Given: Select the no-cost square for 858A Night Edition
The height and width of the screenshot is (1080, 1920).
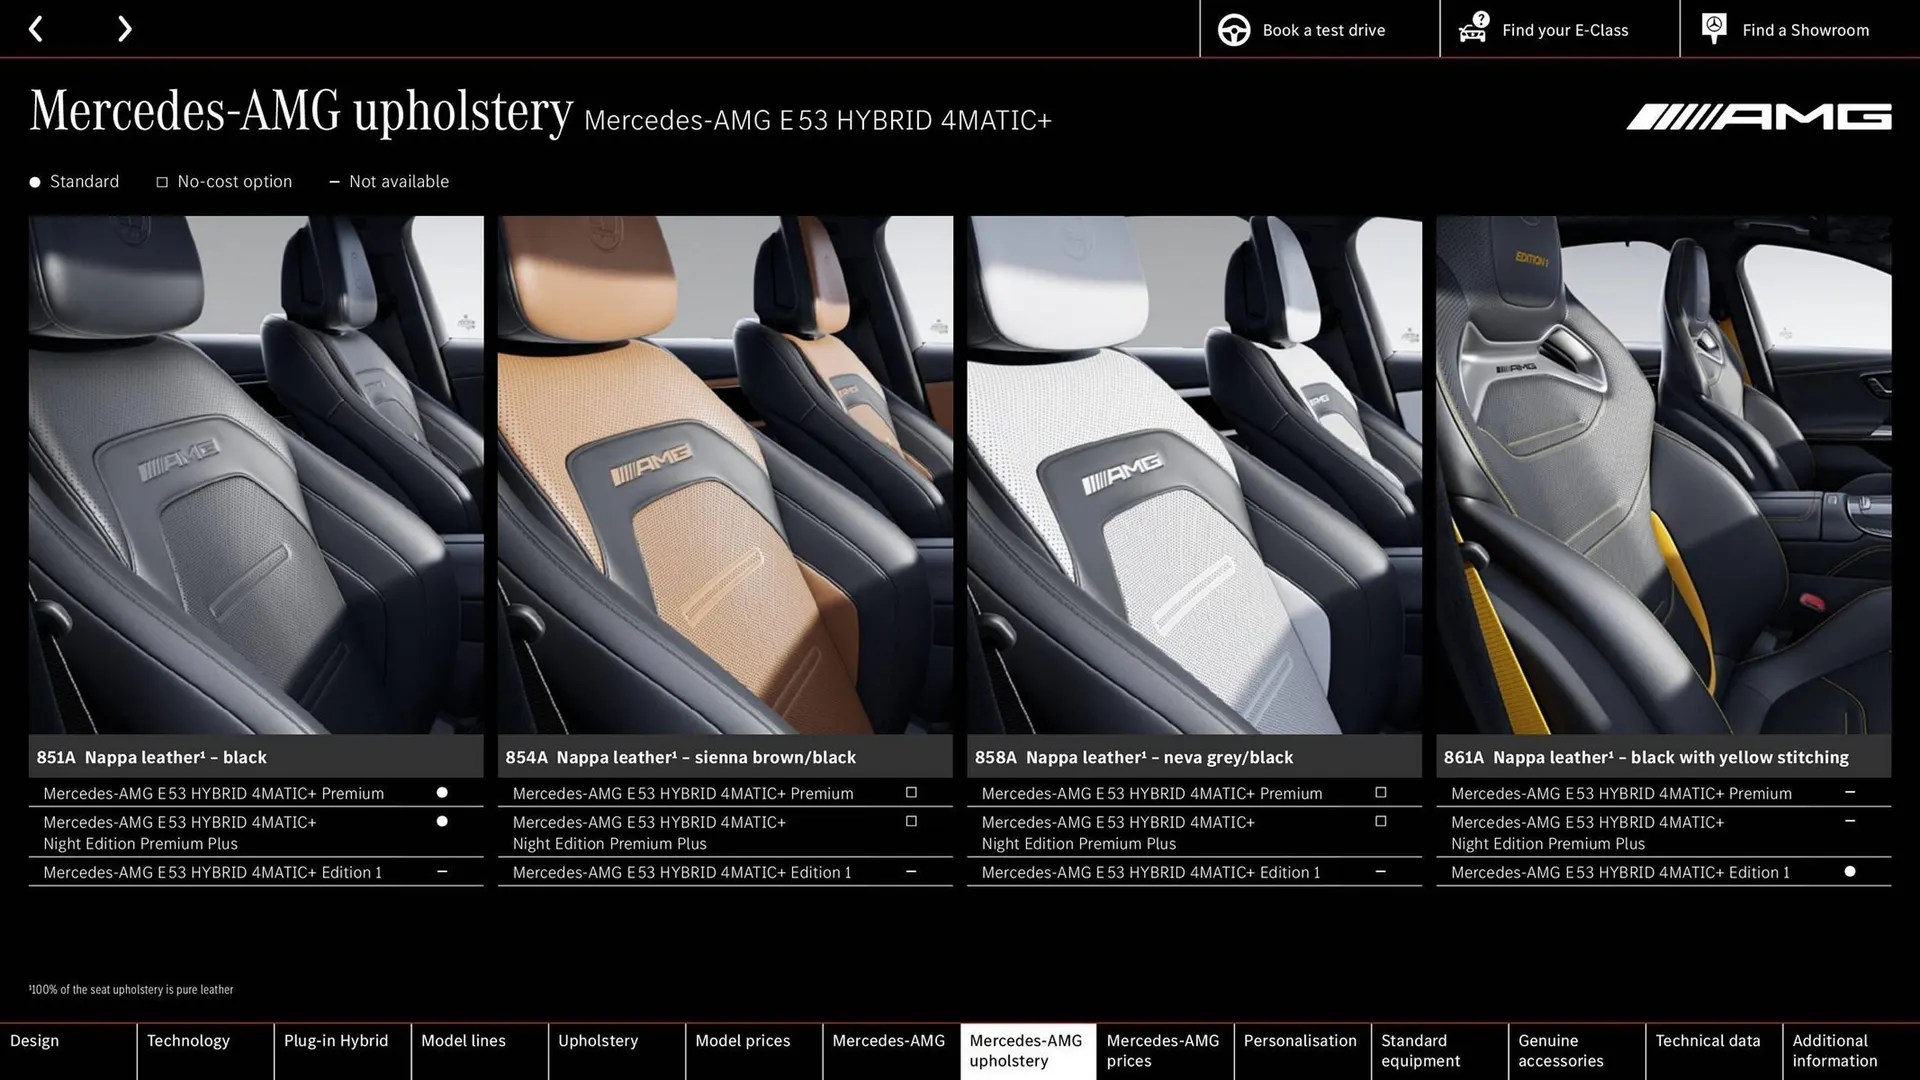Looking at the screenshot, I should pos(1380,821).
